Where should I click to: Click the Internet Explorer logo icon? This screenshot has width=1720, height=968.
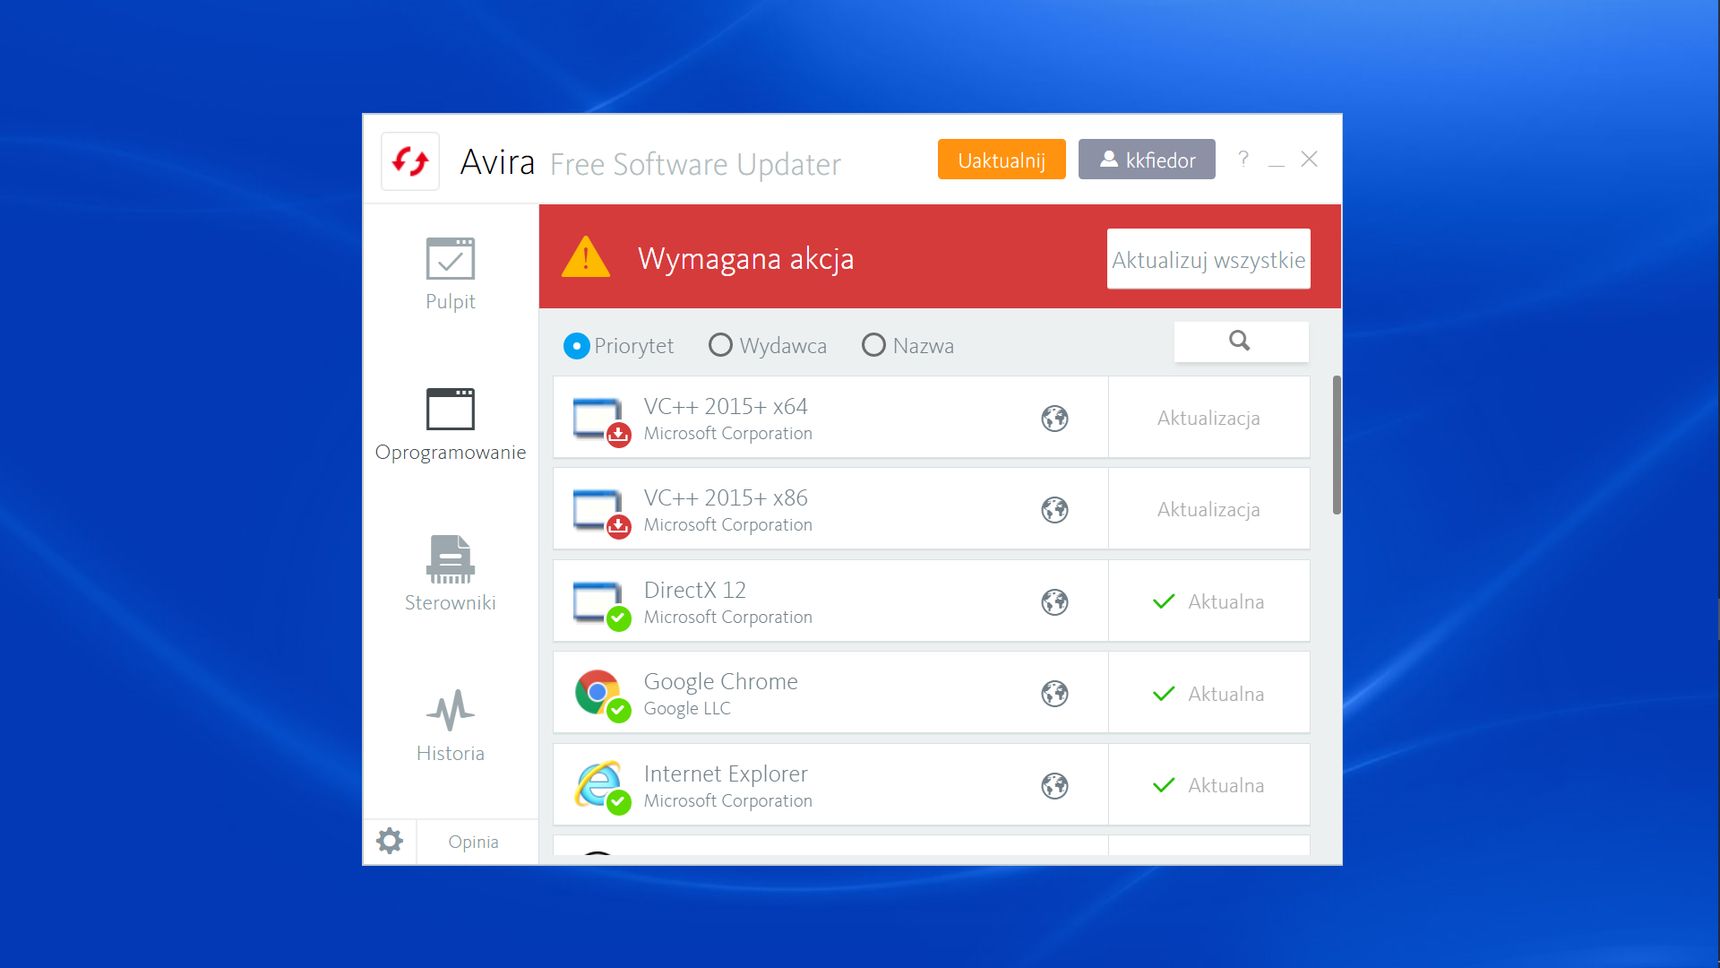[601, 787]
